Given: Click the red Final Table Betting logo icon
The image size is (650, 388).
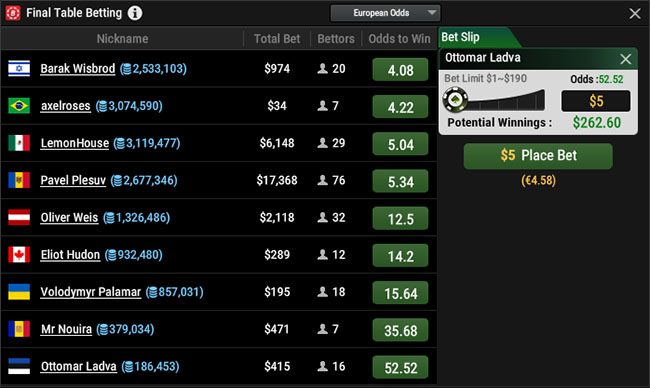Looking at the screenshot, I should (13, 13).
